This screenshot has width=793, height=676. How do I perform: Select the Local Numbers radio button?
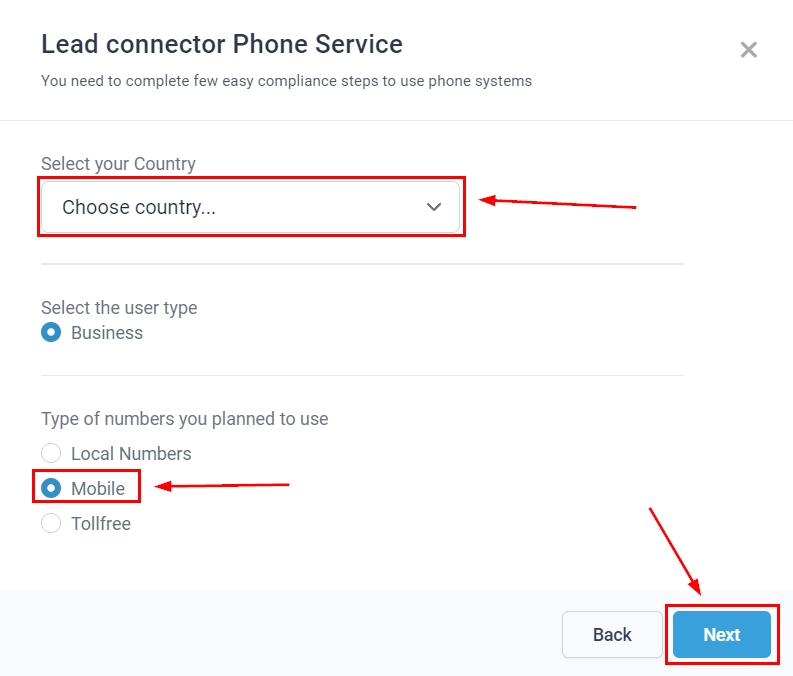(51, 453)
